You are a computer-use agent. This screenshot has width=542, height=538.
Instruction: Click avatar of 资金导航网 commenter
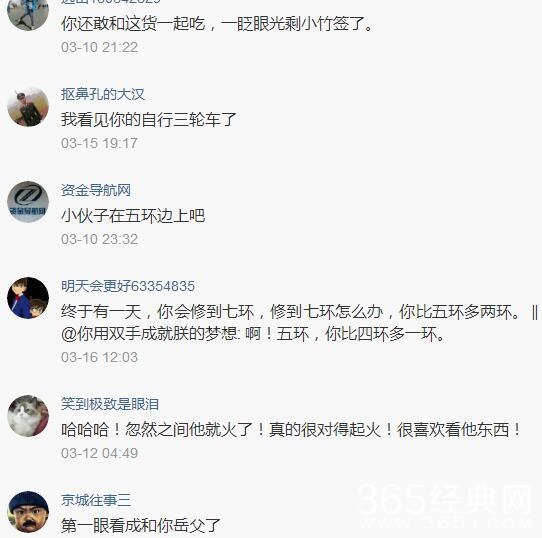tap(28, 202)
